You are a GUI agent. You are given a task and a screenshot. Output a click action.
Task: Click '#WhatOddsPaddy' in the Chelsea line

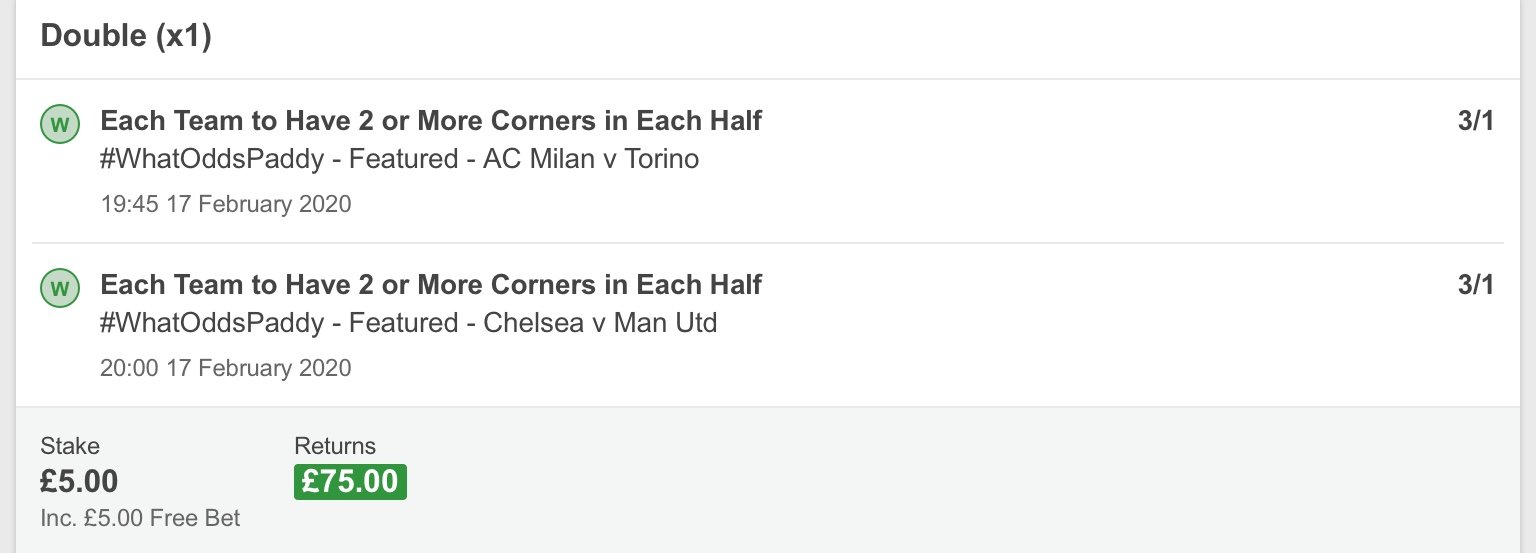tap(212, 323)
